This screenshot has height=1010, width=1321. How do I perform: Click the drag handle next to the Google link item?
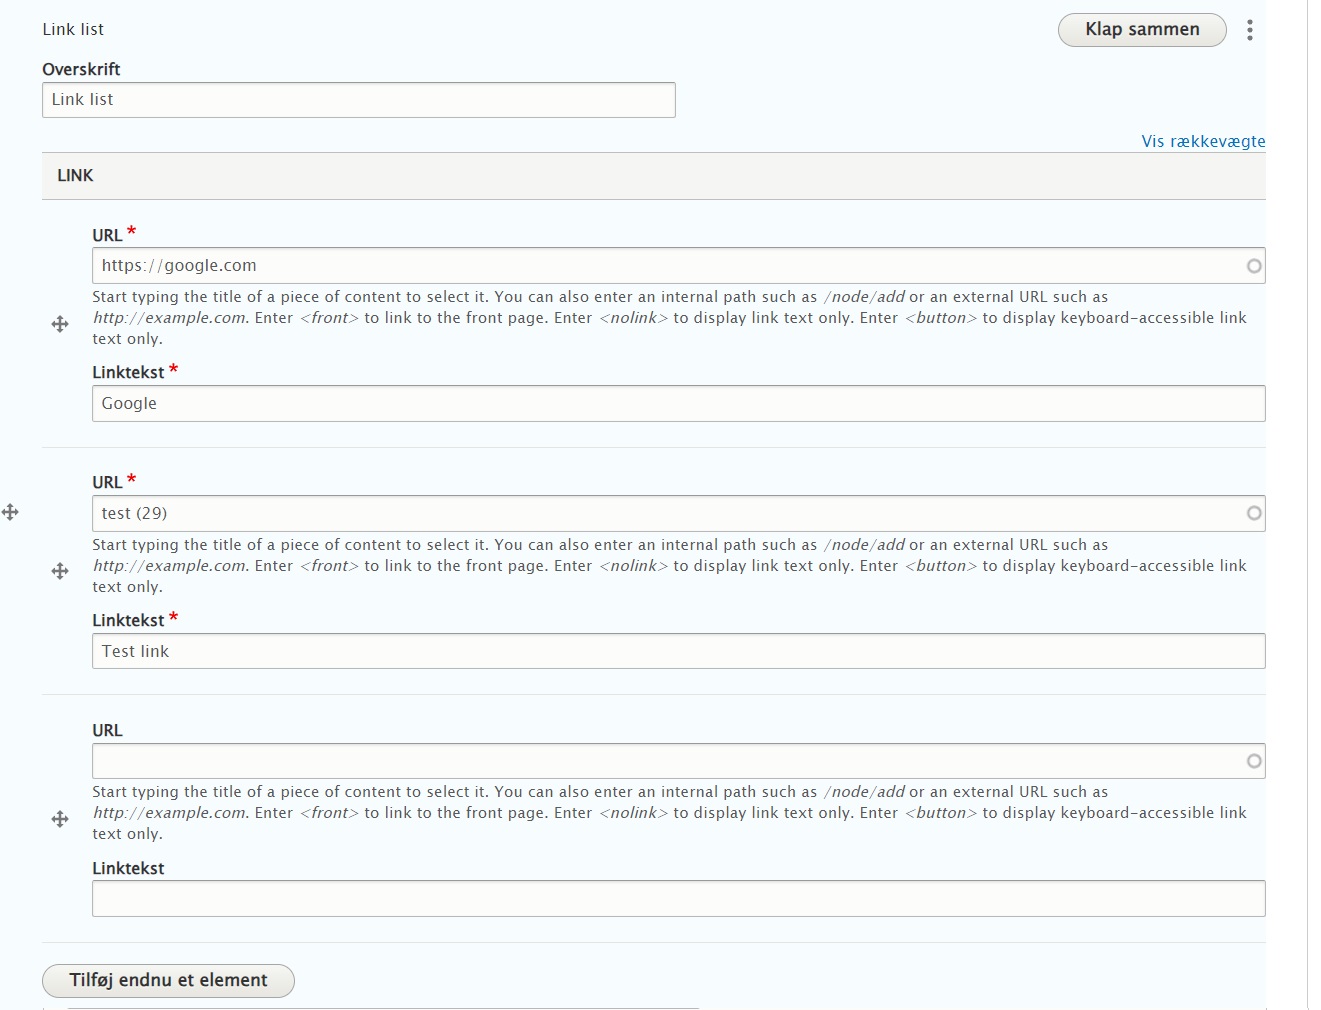[x=60, y=325]
